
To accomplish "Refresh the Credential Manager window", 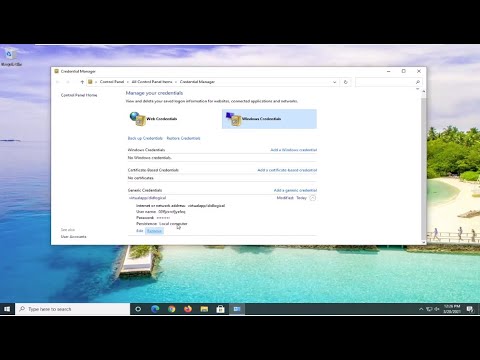I will click(x=346, y=82).
